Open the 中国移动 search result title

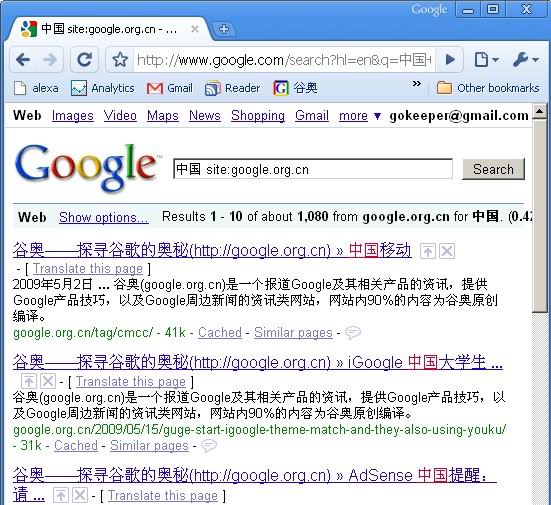[x=212, y=250]
